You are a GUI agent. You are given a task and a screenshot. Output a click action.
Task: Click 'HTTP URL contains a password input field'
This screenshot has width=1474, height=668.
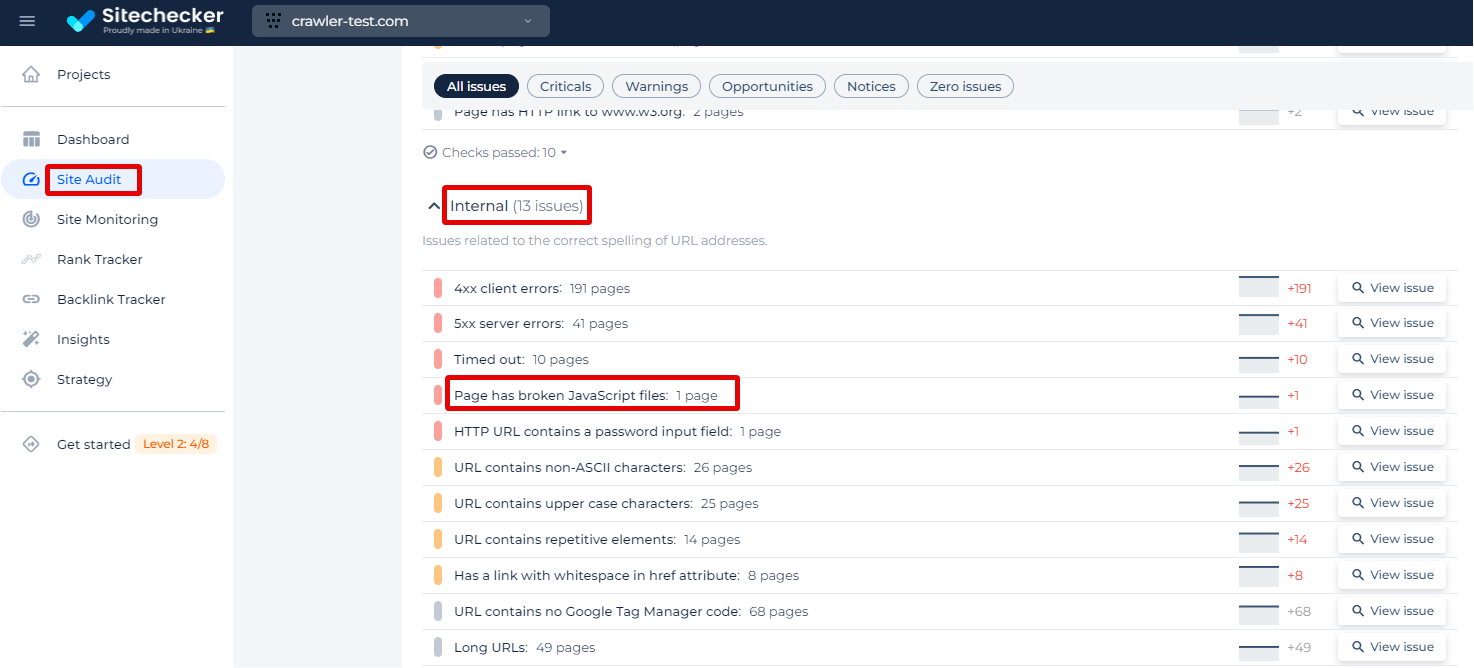pyautogui.click(x=593, y=432)
